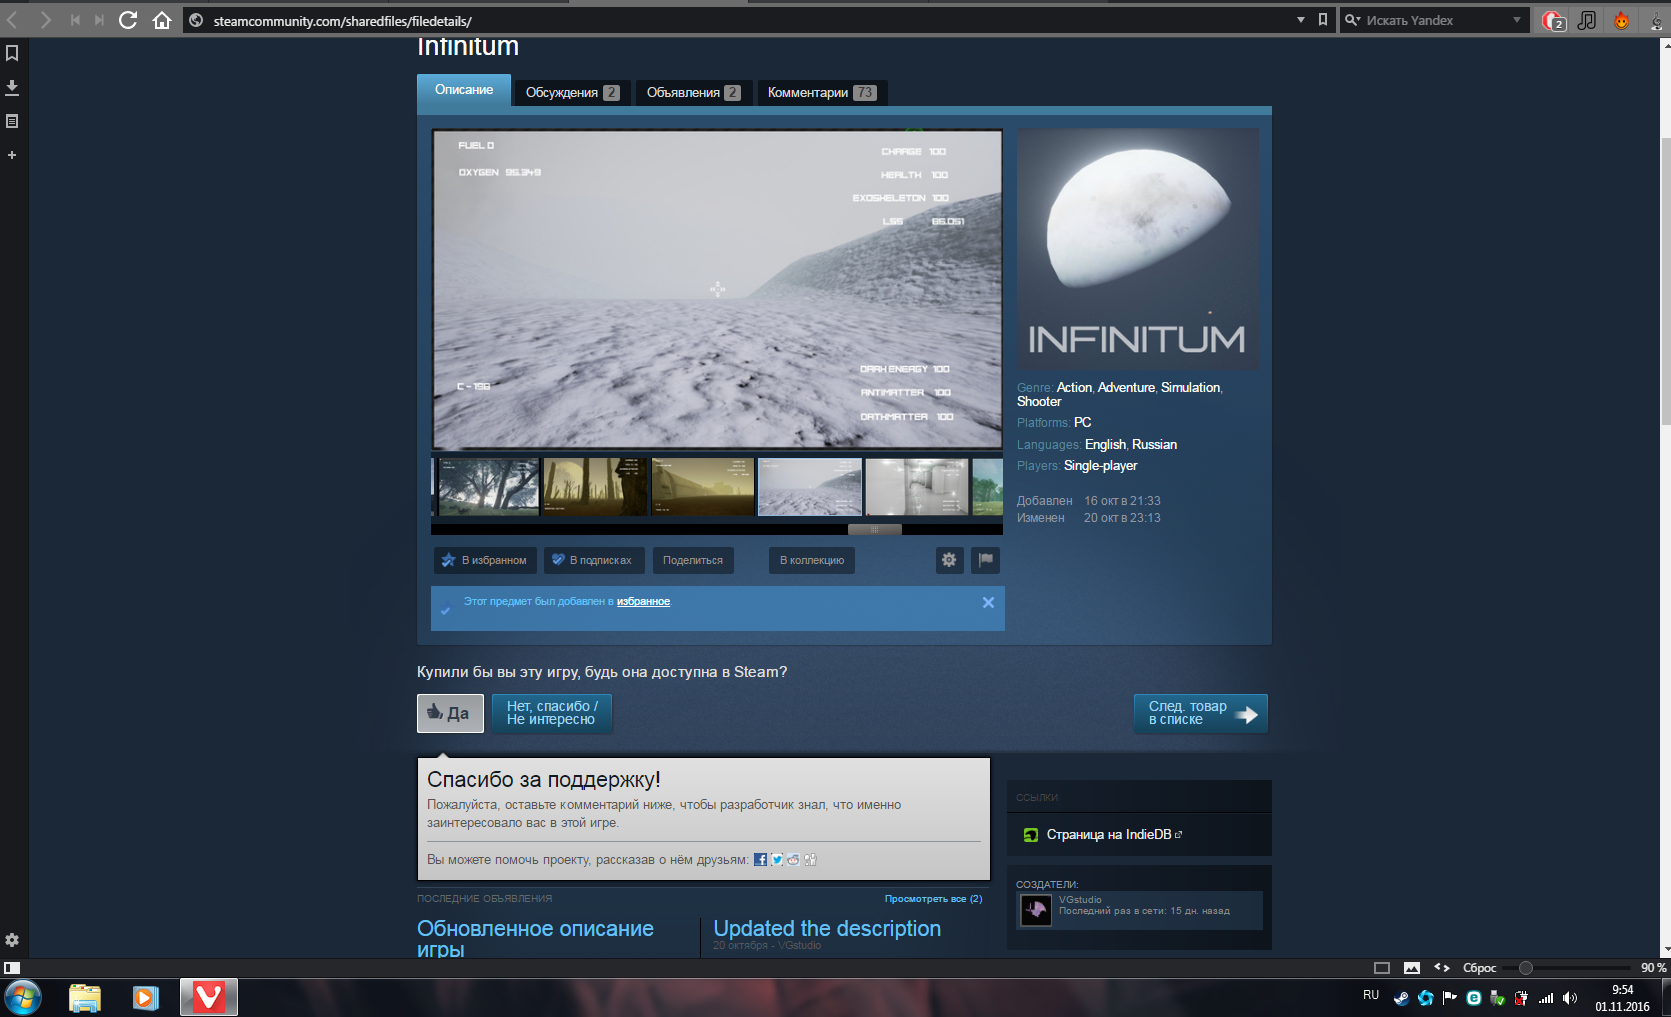Click the fast forward navigation button

pos(99,20)
